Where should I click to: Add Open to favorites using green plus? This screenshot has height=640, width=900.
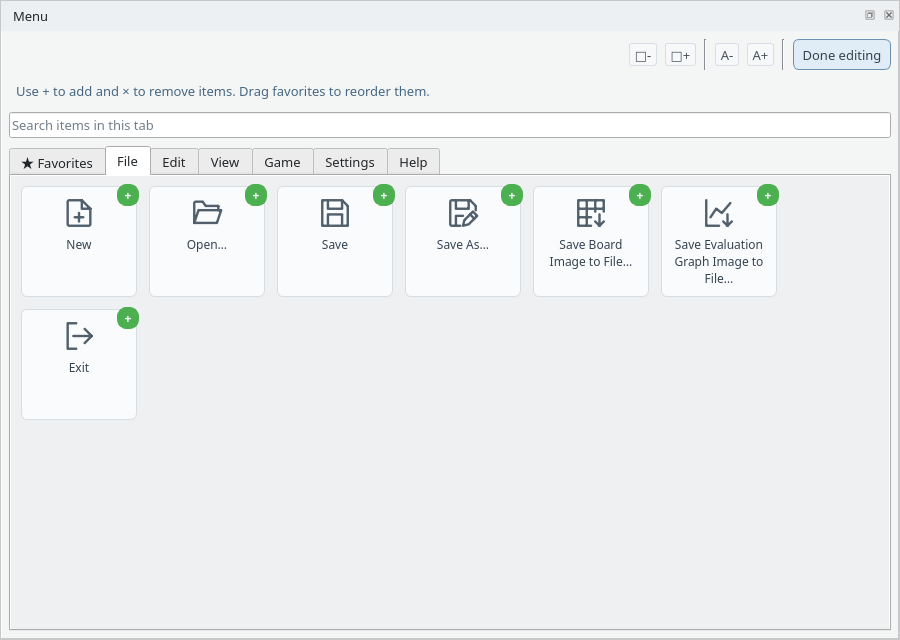[x=256, y=196]
